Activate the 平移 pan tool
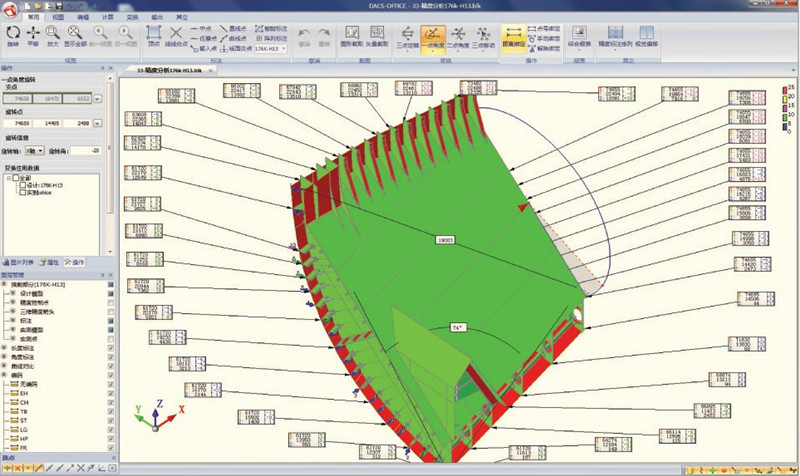This screenshot has width=800, height=476. pyautogui.click(x=35, y=37)
